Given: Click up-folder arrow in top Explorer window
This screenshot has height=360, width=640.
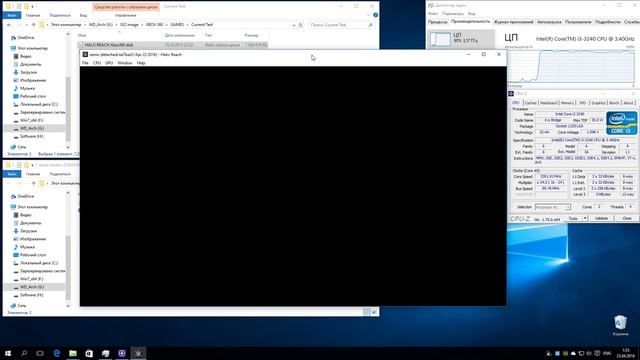Looking at the screenshot, I should [34, 25].
